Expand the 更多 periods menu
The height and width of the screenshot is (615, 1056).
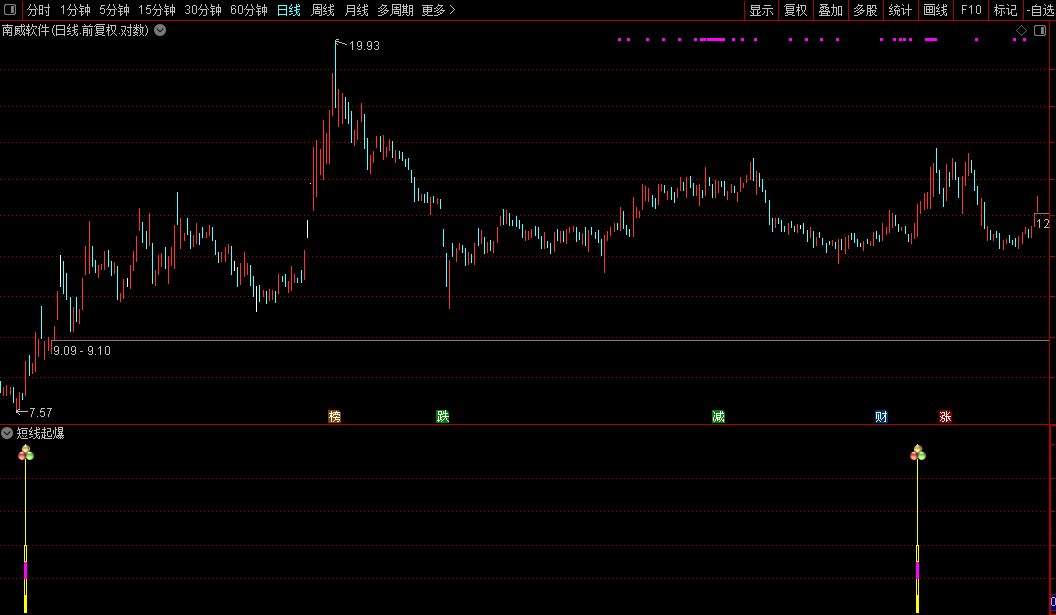[438, 10]
